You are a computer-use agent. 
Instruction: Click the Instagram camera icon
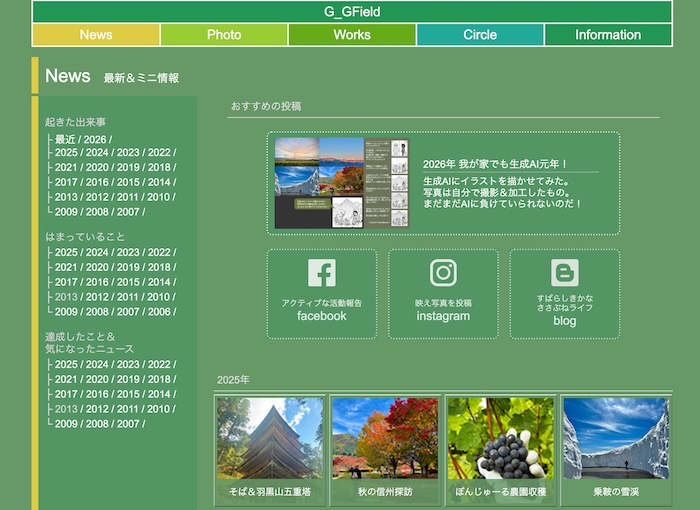tap(443, 273)
